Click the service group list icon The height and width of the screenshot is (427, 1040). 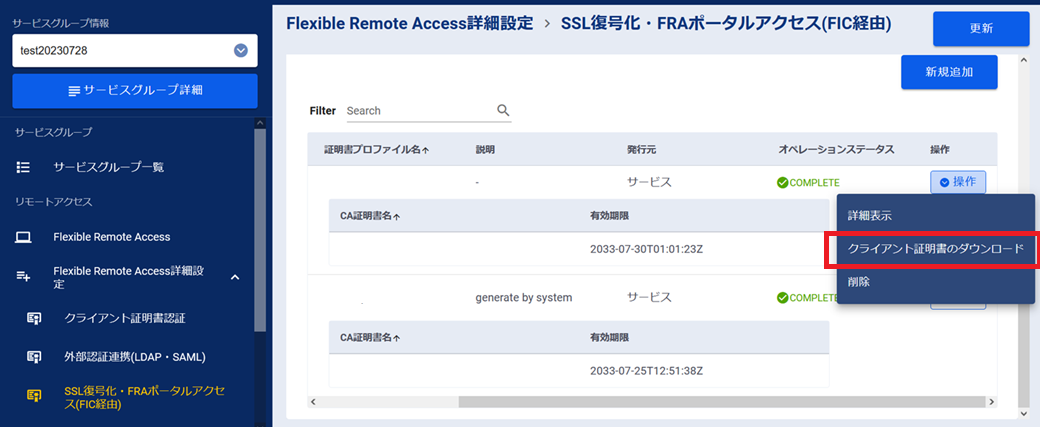click(x=23, y=168)
